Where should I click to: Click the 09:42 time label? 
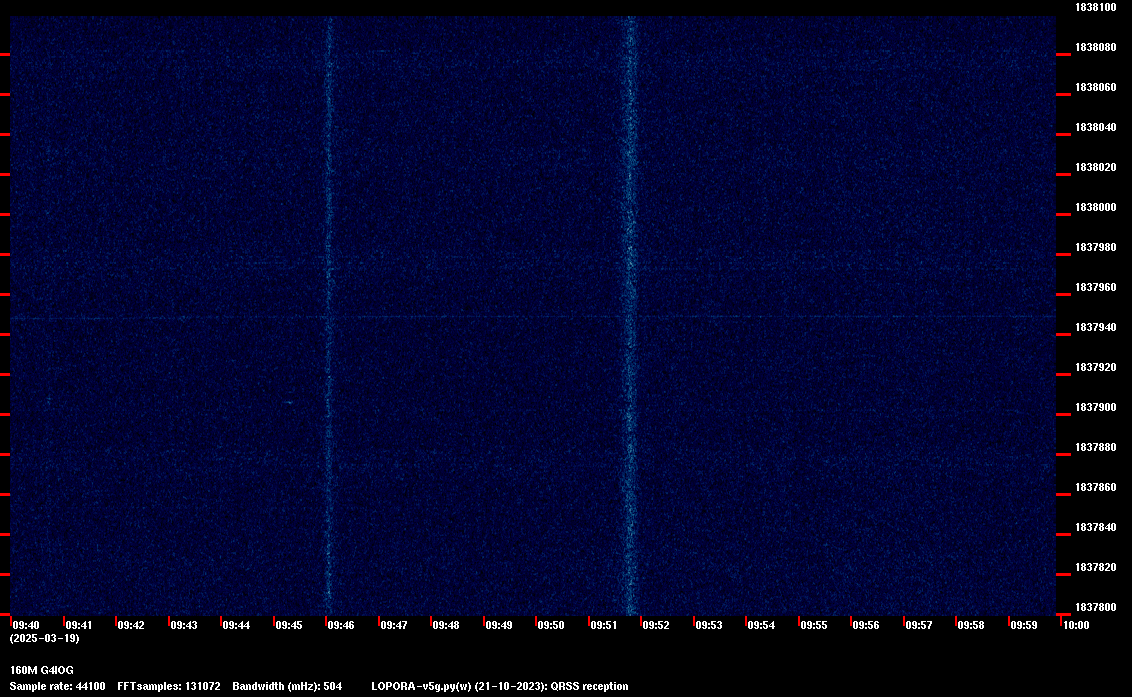[131, 625]
